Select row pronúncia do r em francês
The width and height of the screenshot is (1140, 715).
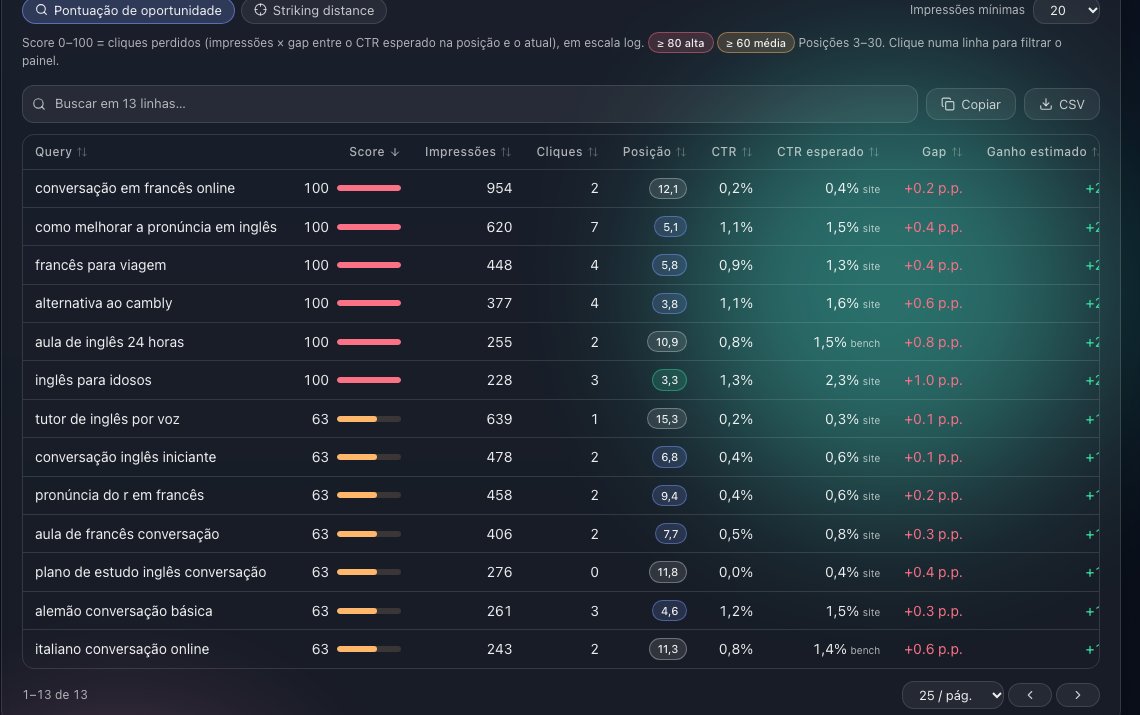561,495
